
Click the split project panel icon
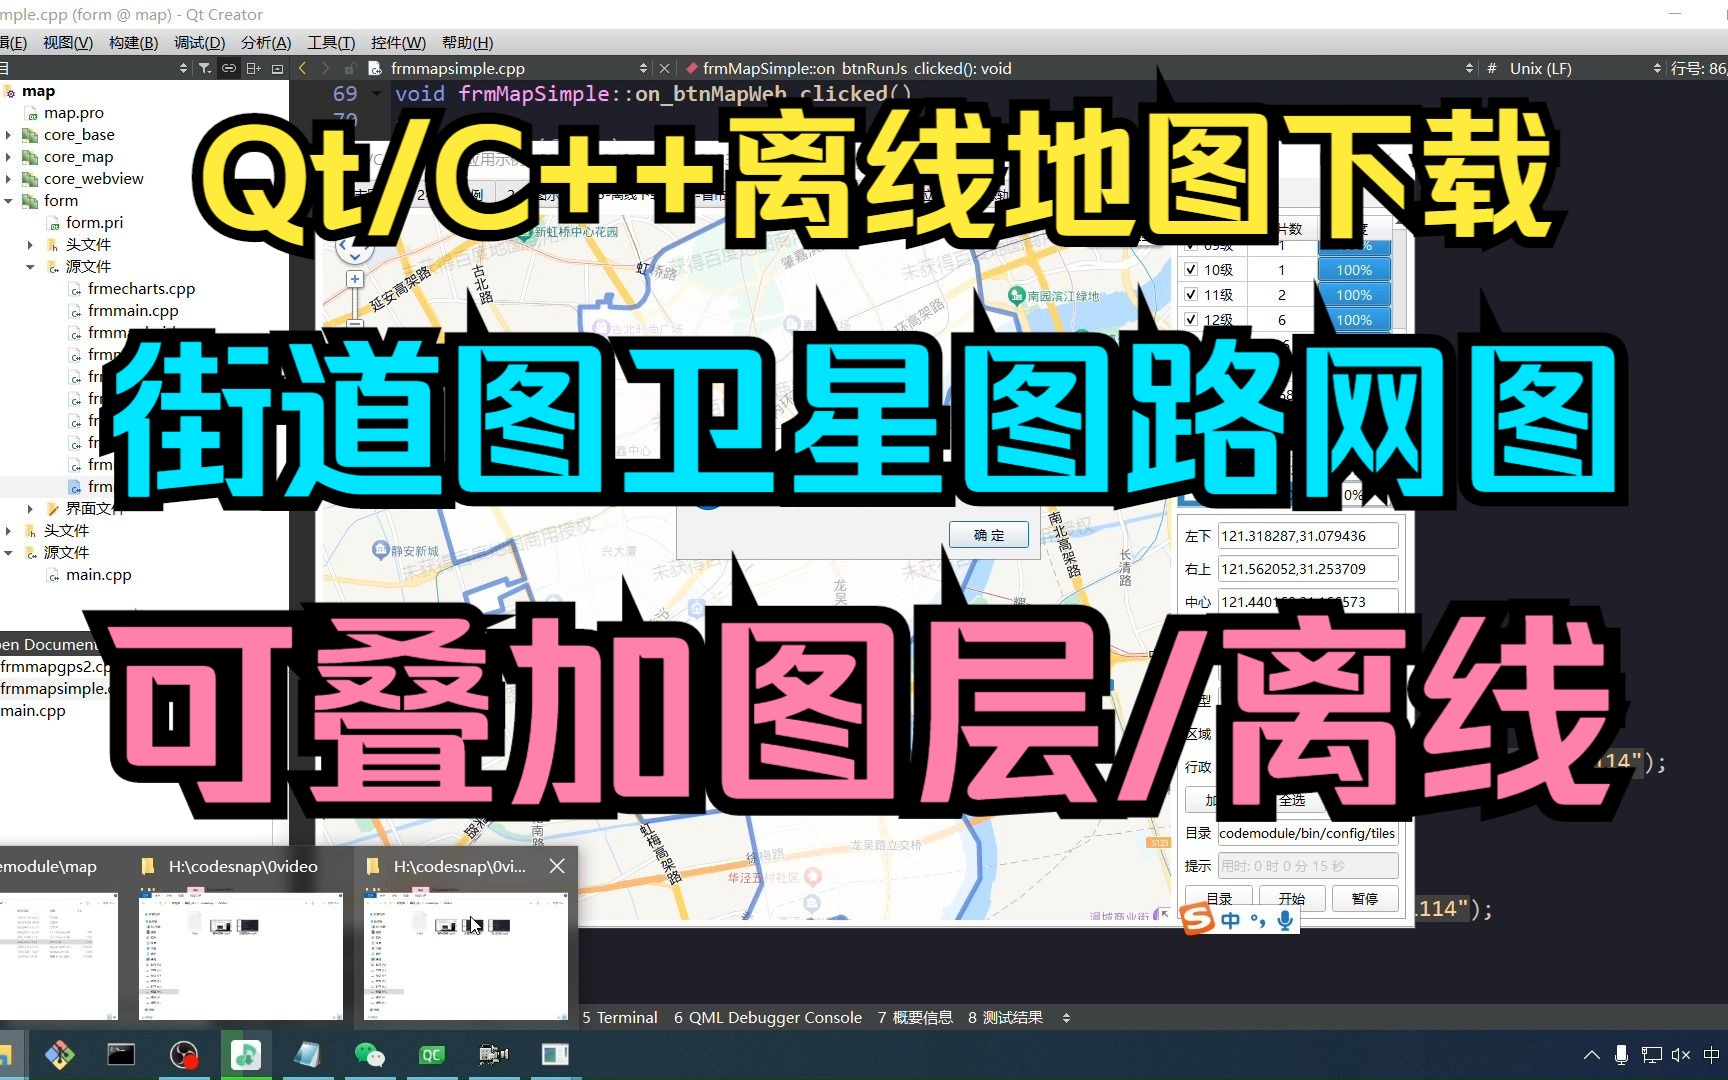pos(253,68)
